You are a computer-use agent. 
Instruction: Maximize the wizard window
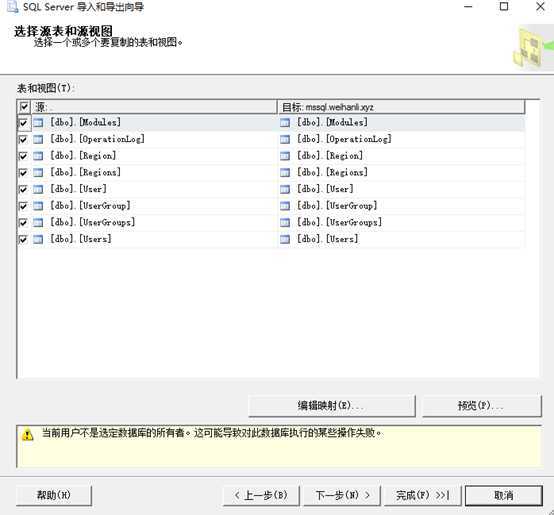tap(504, 6)
